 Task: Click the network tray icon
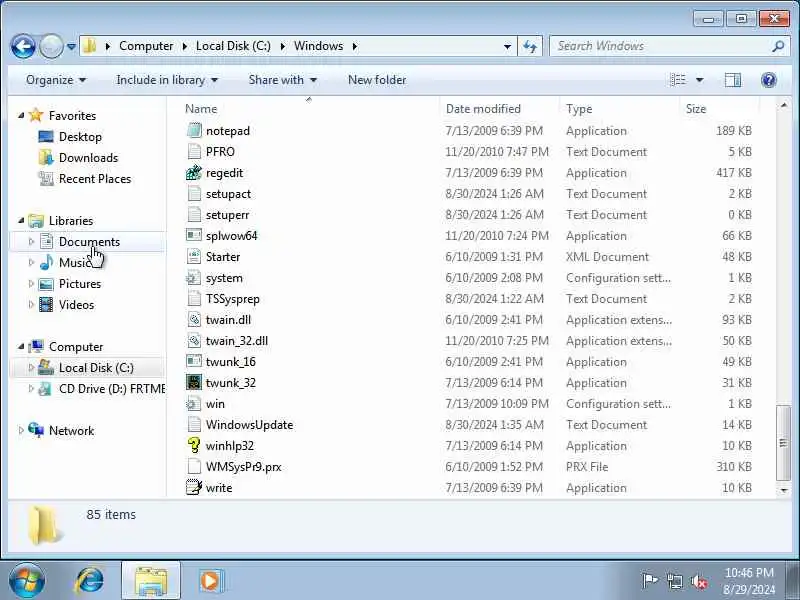674,581
